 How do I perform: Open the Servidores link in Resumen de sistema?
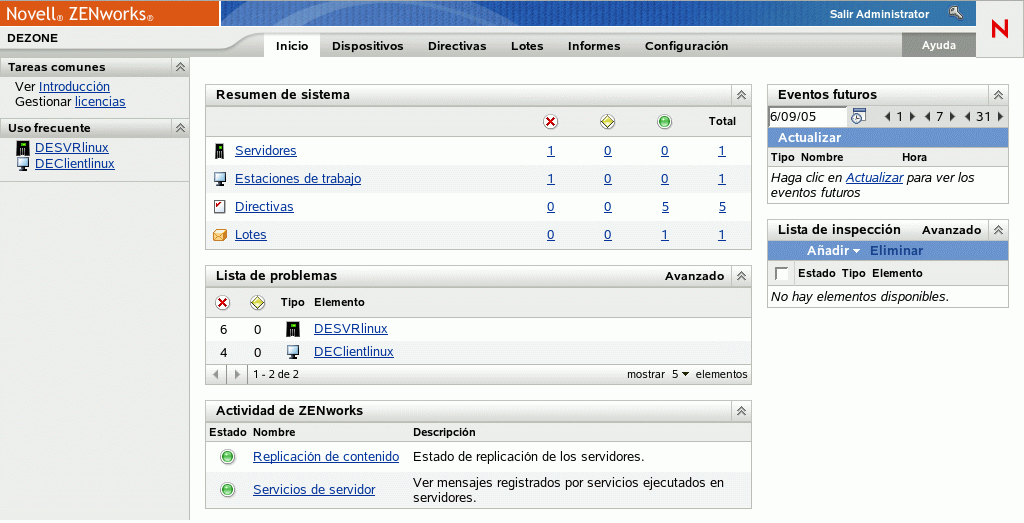point(266,151)
